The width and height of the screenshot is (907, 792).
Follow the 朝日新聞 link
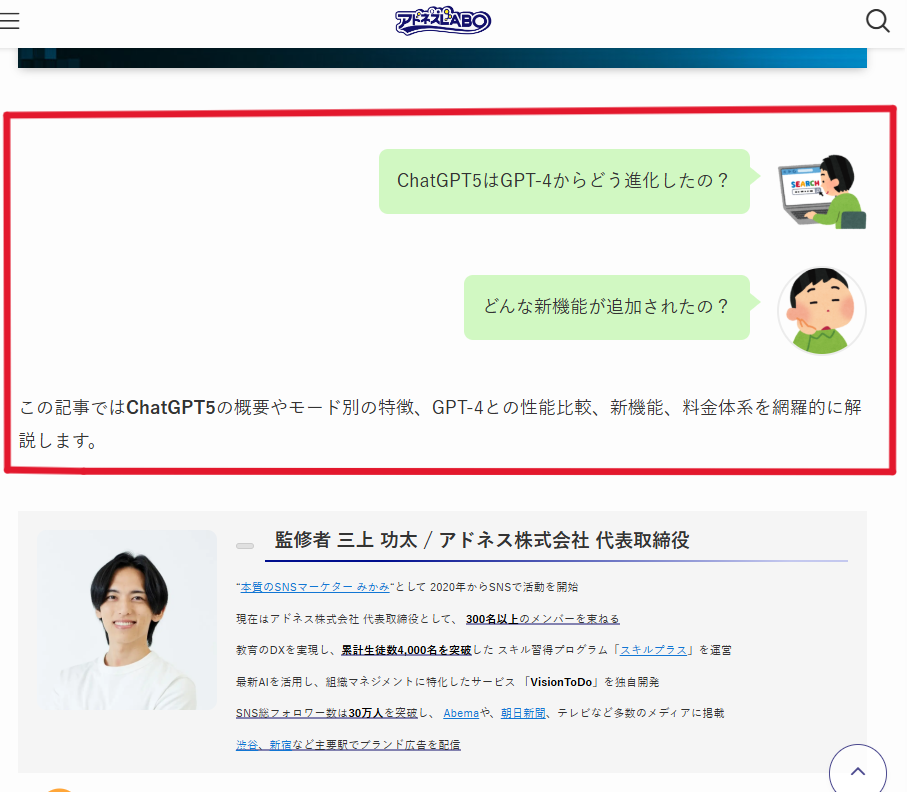point(523,713)
